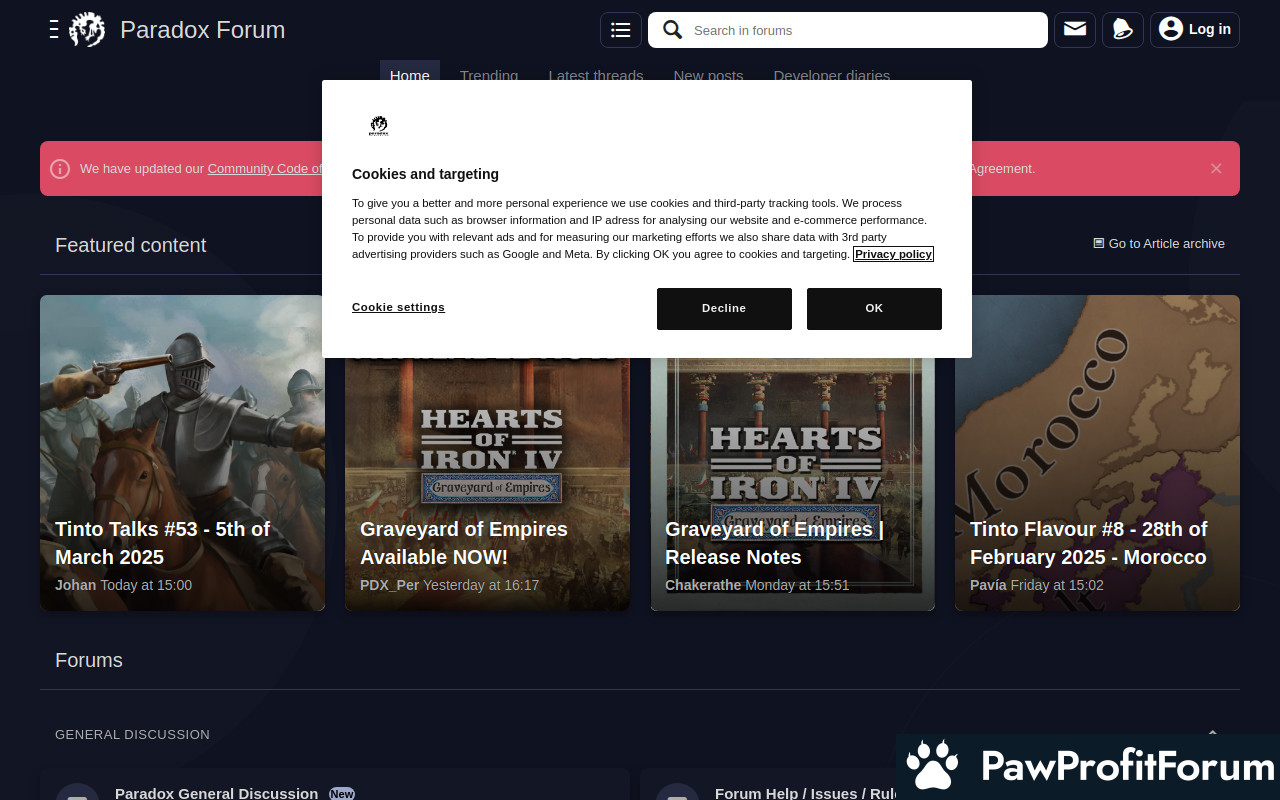Accept cookies with the OK button
Image resolution: width=1280 pixels, height=800 pixels.
(x=874, y=309)
